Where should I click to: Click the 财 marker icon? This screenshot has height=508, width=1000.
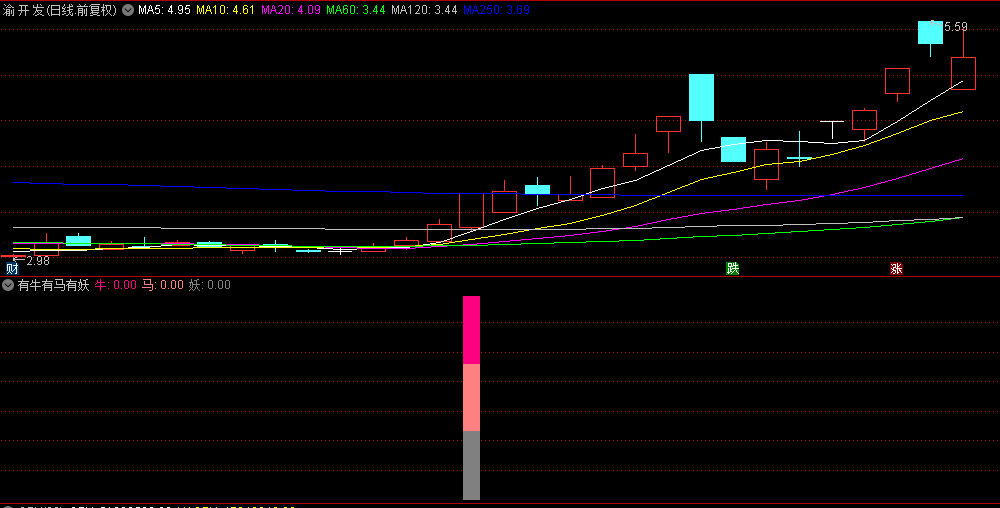[12, 268]
